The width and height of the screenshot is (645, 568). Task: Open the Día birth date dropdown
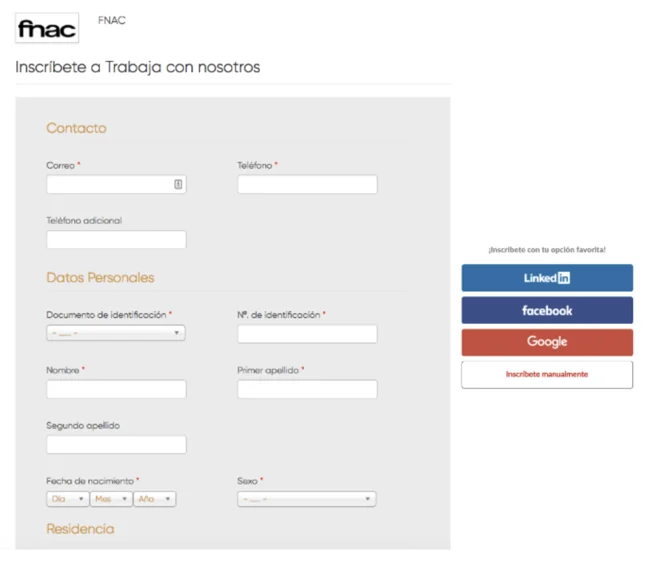[67, 499]
